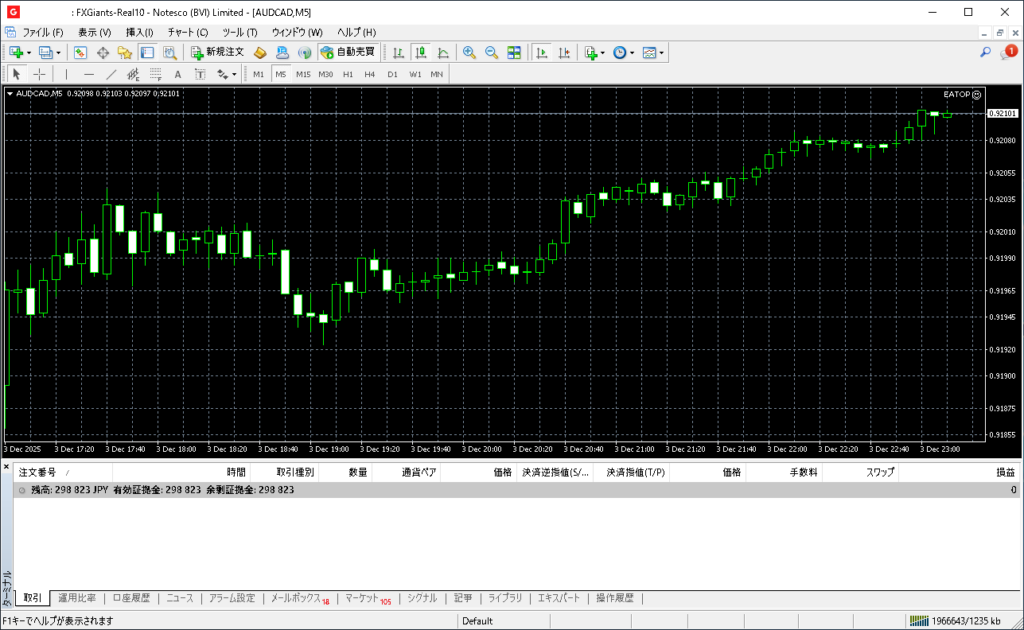Click the connection status bars in status bar

tap(918, 621)
